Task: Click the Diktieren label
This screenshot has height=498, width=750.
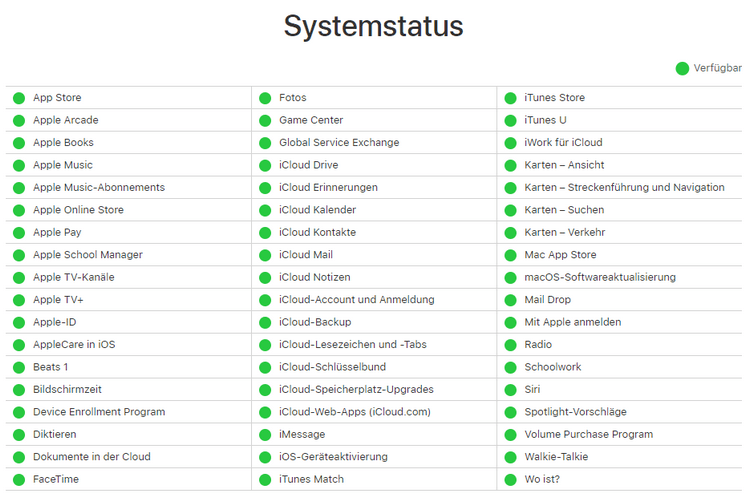Action: pyautogui.click(x=55, y=434)
